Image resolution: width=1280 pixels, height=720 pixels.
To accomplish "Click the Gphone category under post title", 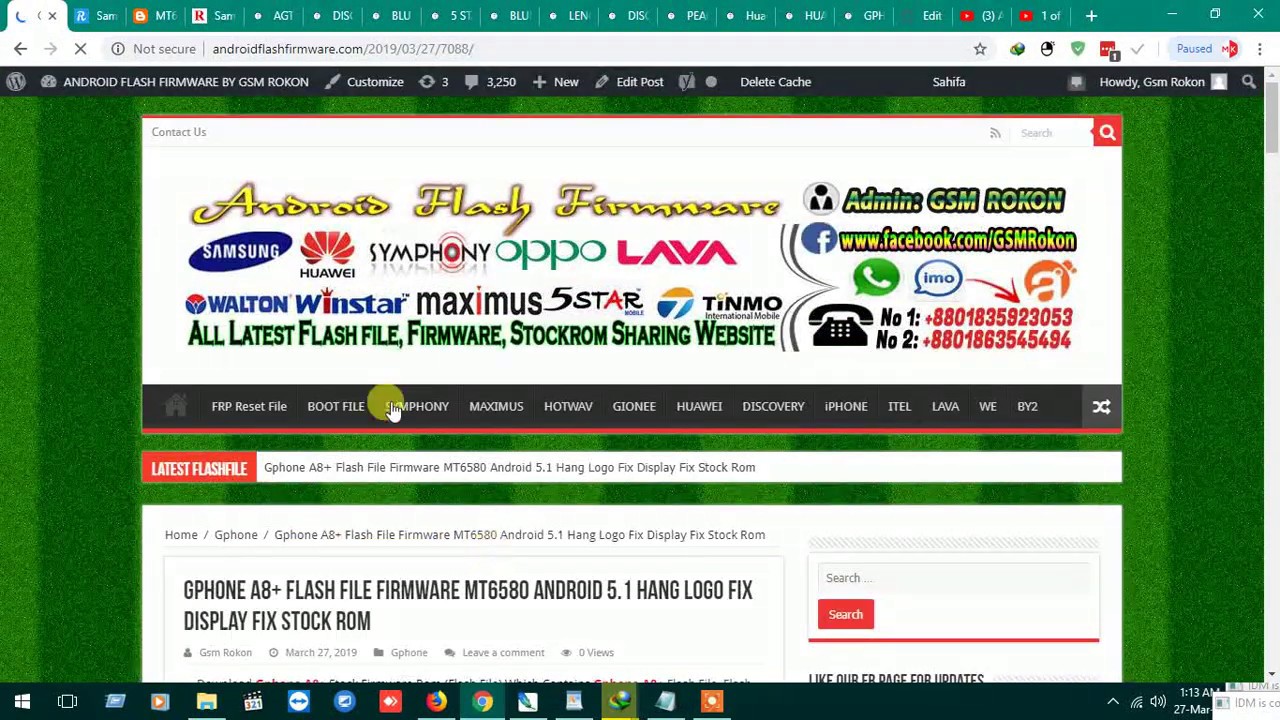I will click(x=409, y=653).
